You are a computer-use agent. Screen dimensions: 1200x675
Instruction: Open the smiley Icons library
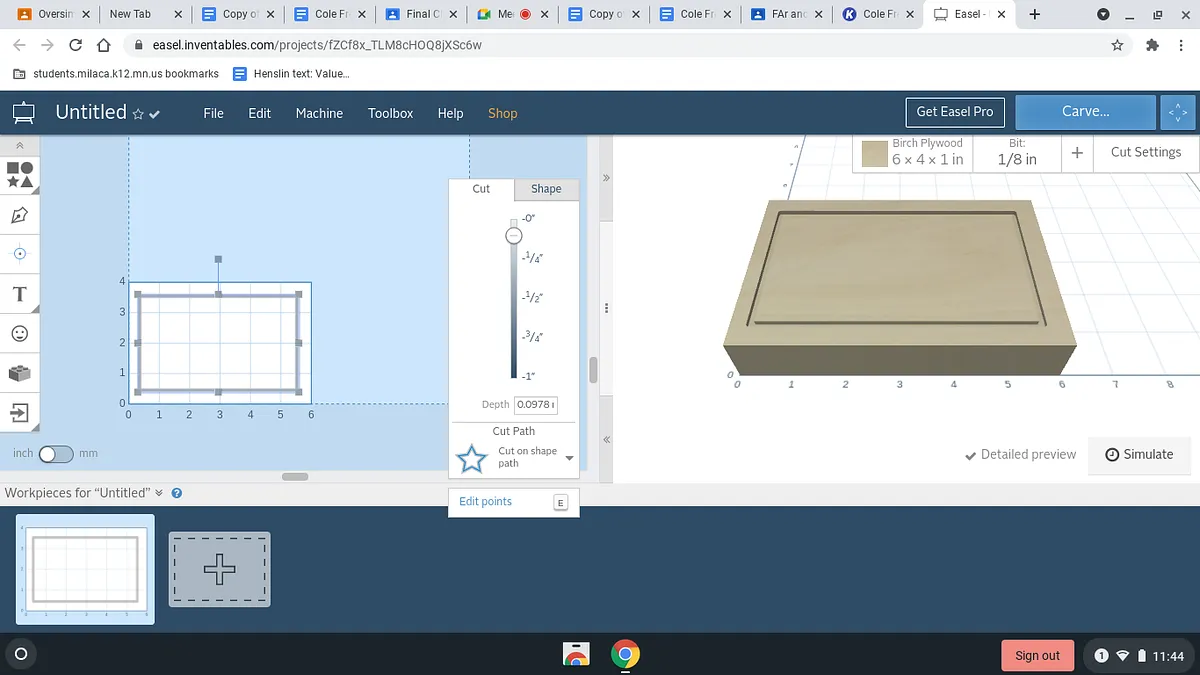point(20,333)
